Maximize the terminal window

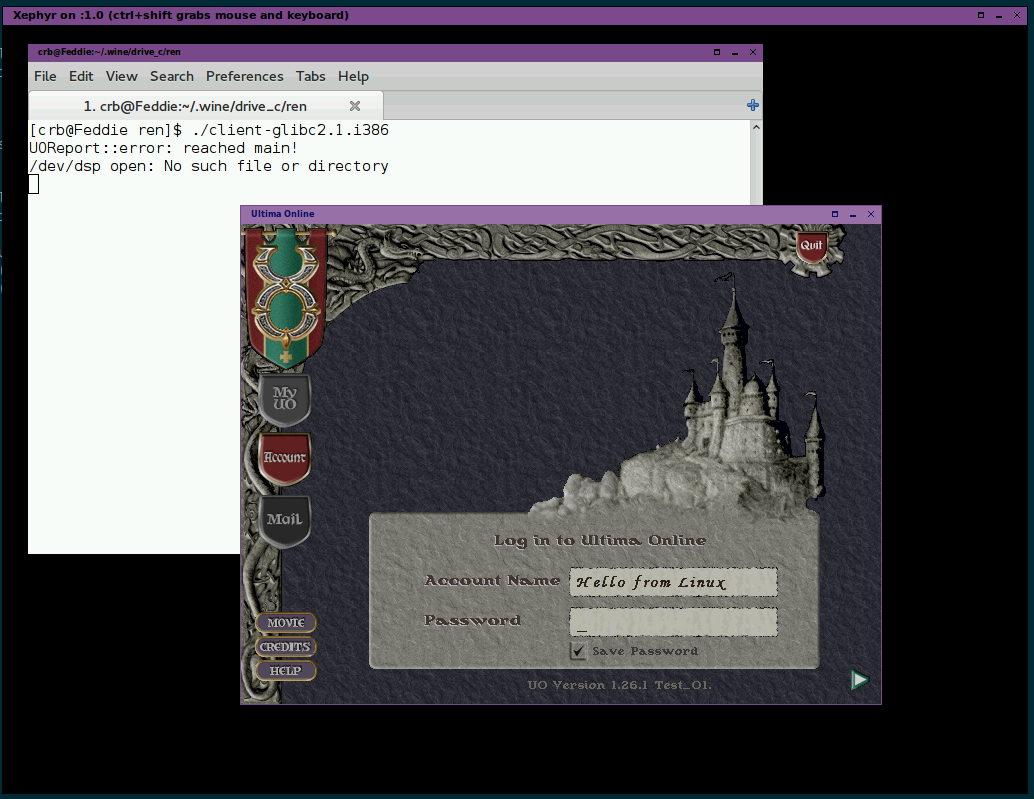(717, 52)
